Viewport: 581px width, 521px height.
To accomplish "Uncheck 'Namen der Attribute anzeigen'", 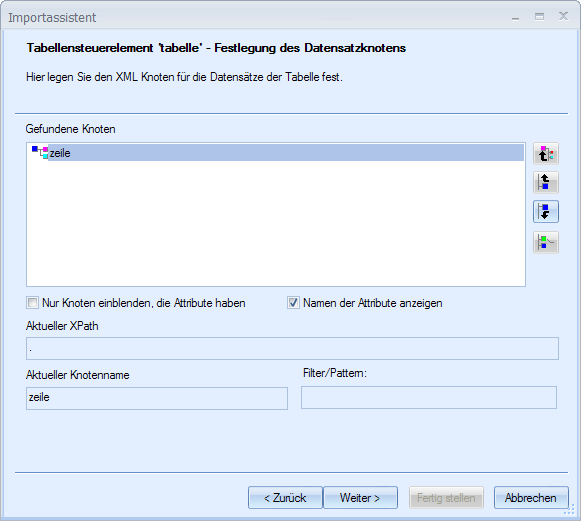I will coord(293,303).
